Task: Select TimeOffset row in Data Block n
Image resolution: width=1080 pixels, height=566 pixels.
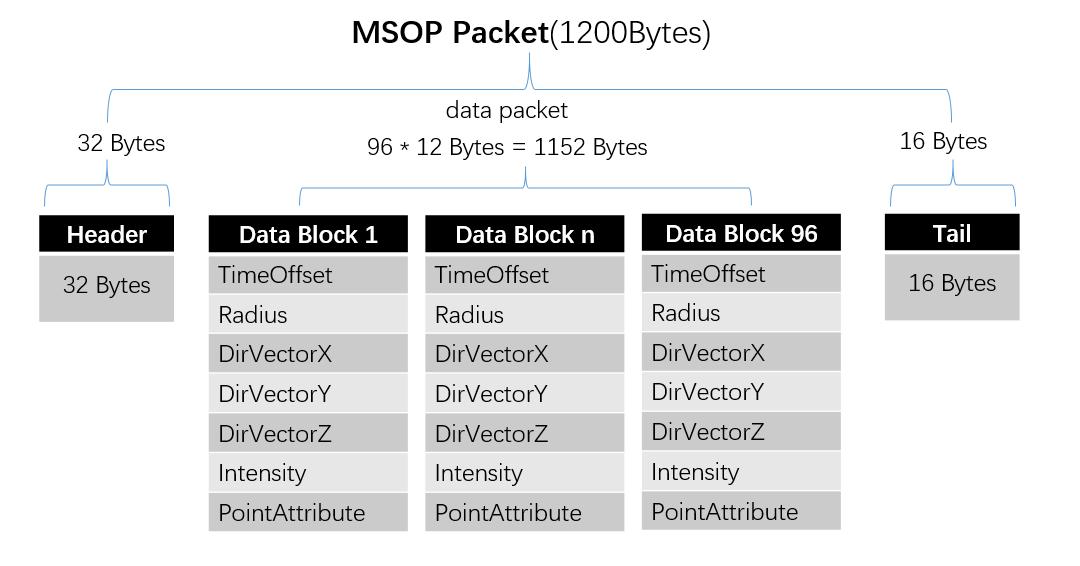Action: [x=525, y=275]
